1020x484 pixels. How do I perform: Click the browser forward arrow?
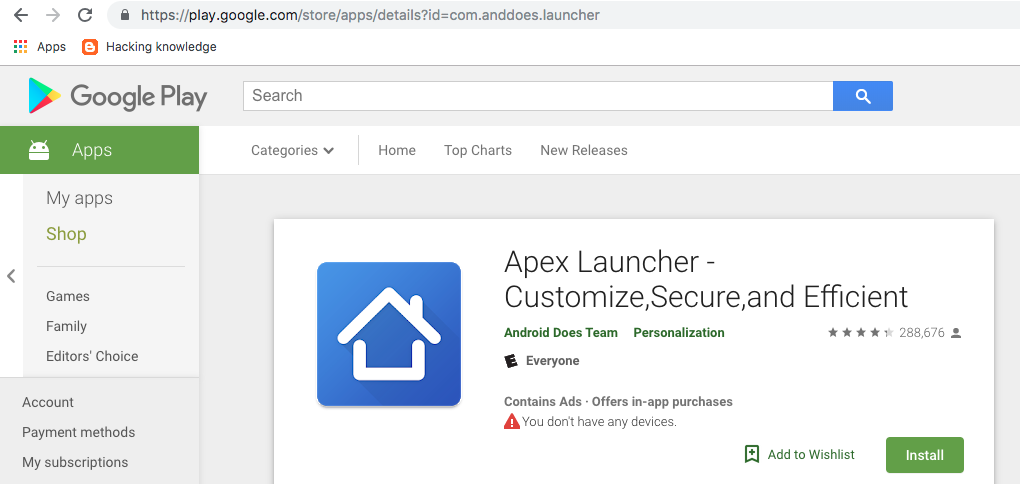[x=53, y=15]
